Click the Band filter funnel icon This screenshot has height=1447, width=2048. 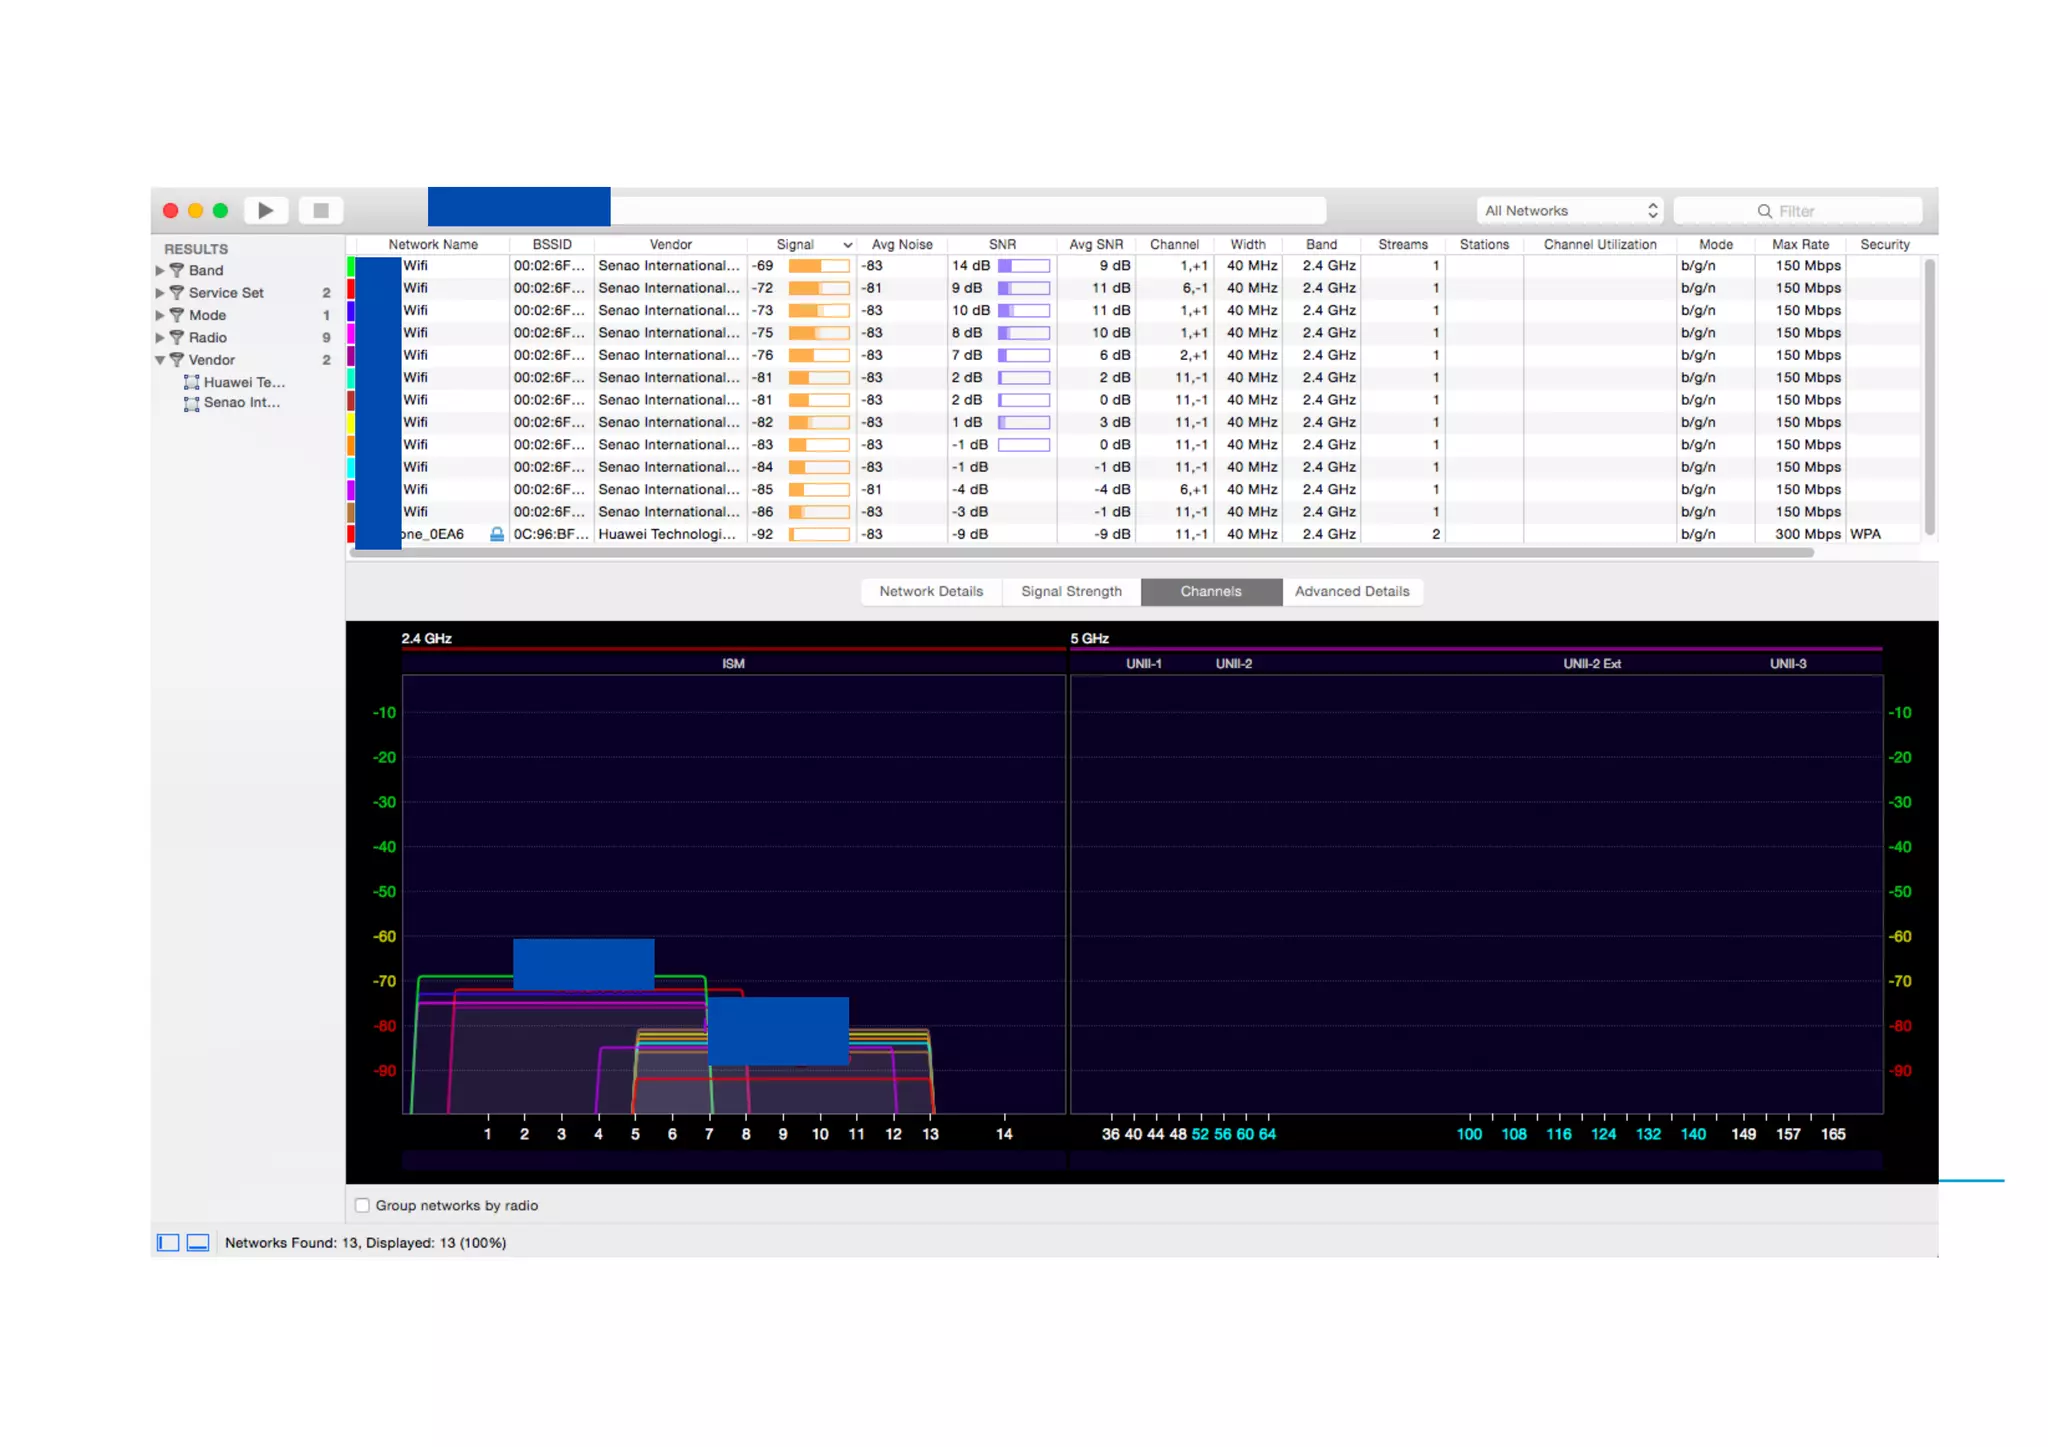pyautogui.click(x=177, y=270)
